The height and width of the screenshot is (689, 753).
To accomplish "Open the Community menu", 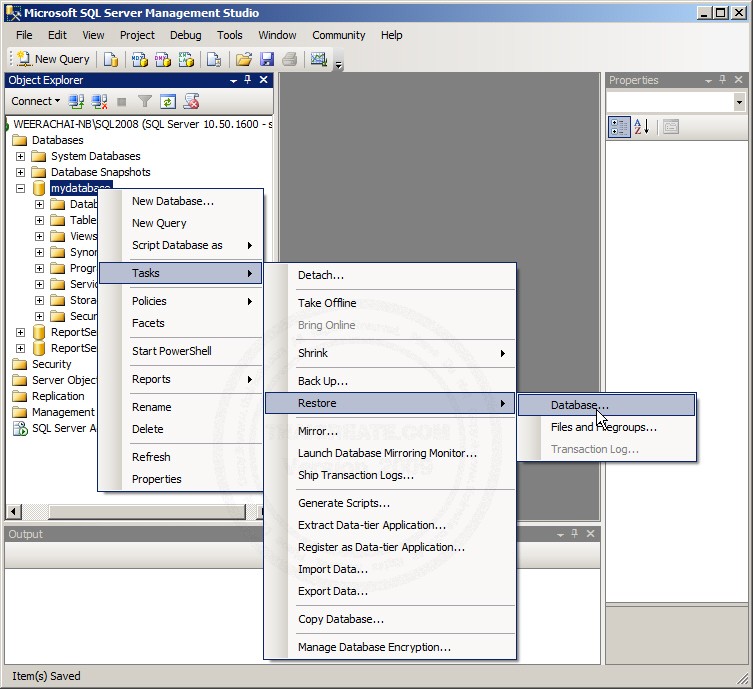I will pos(339,35).
